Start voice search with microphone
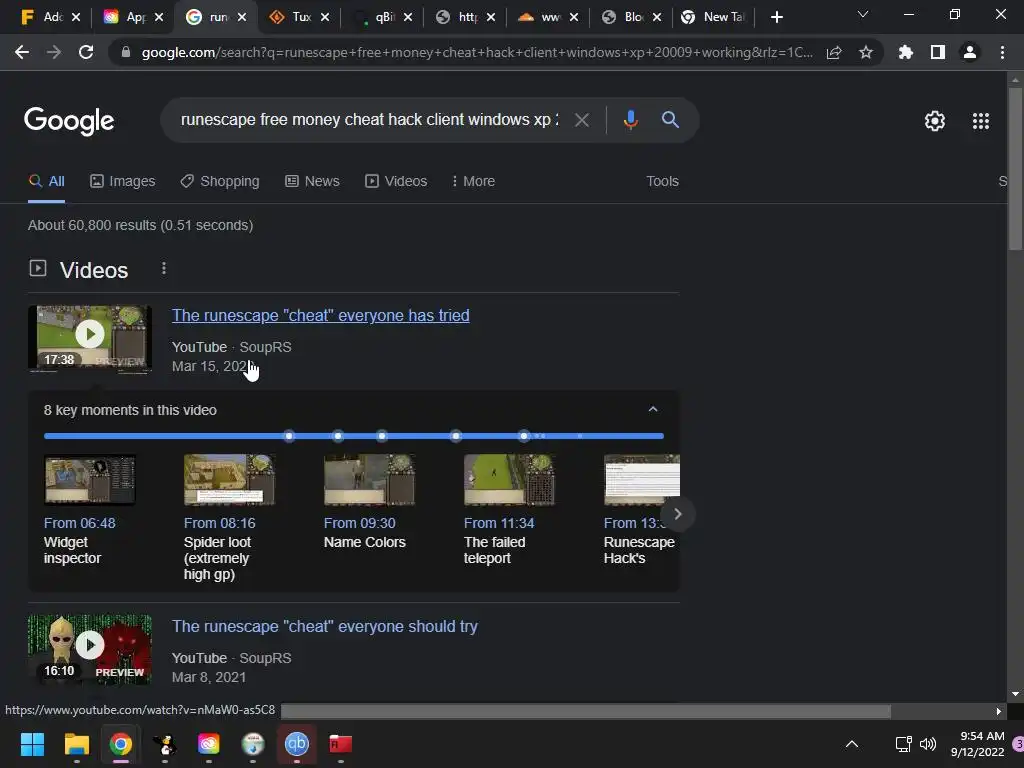The image size is (1024, 768). pos(630,120)
